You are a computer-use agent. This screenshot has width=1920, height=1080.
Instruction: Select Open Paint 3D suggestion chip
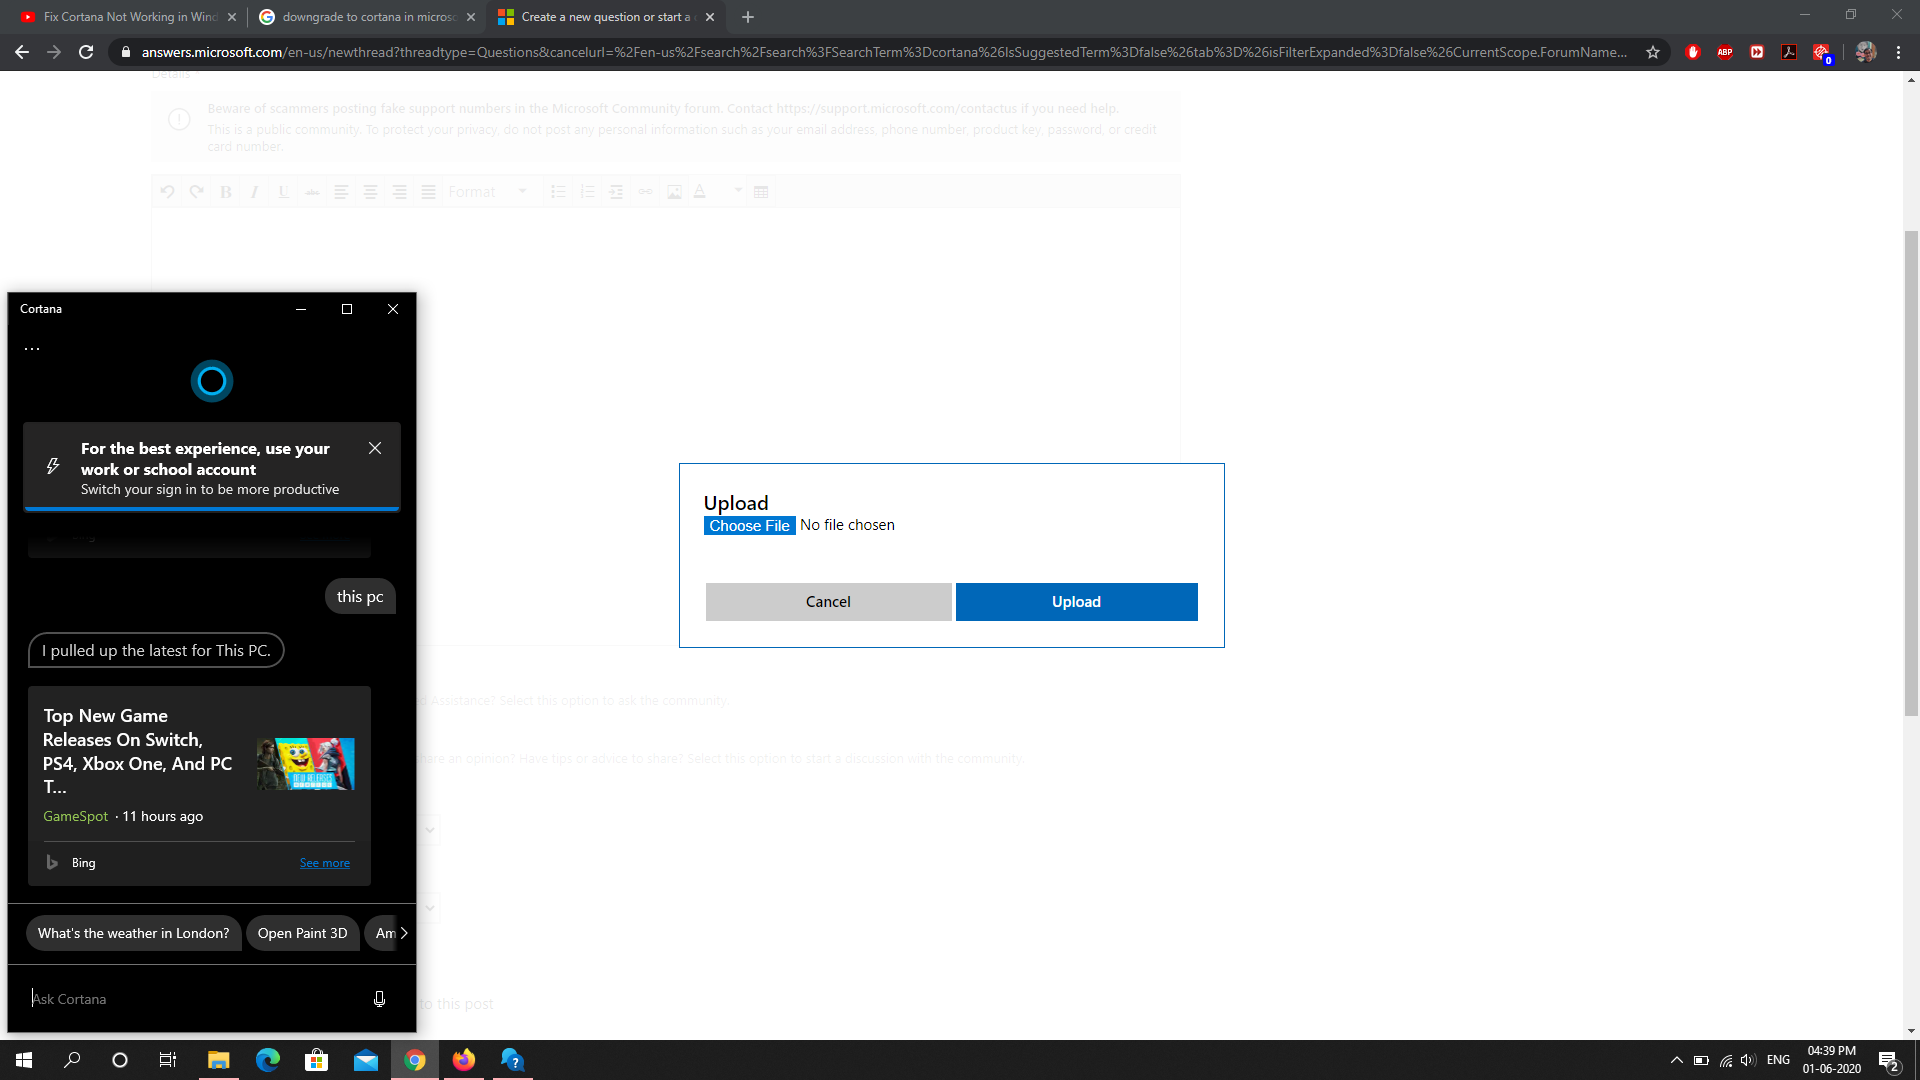[303, 933]
